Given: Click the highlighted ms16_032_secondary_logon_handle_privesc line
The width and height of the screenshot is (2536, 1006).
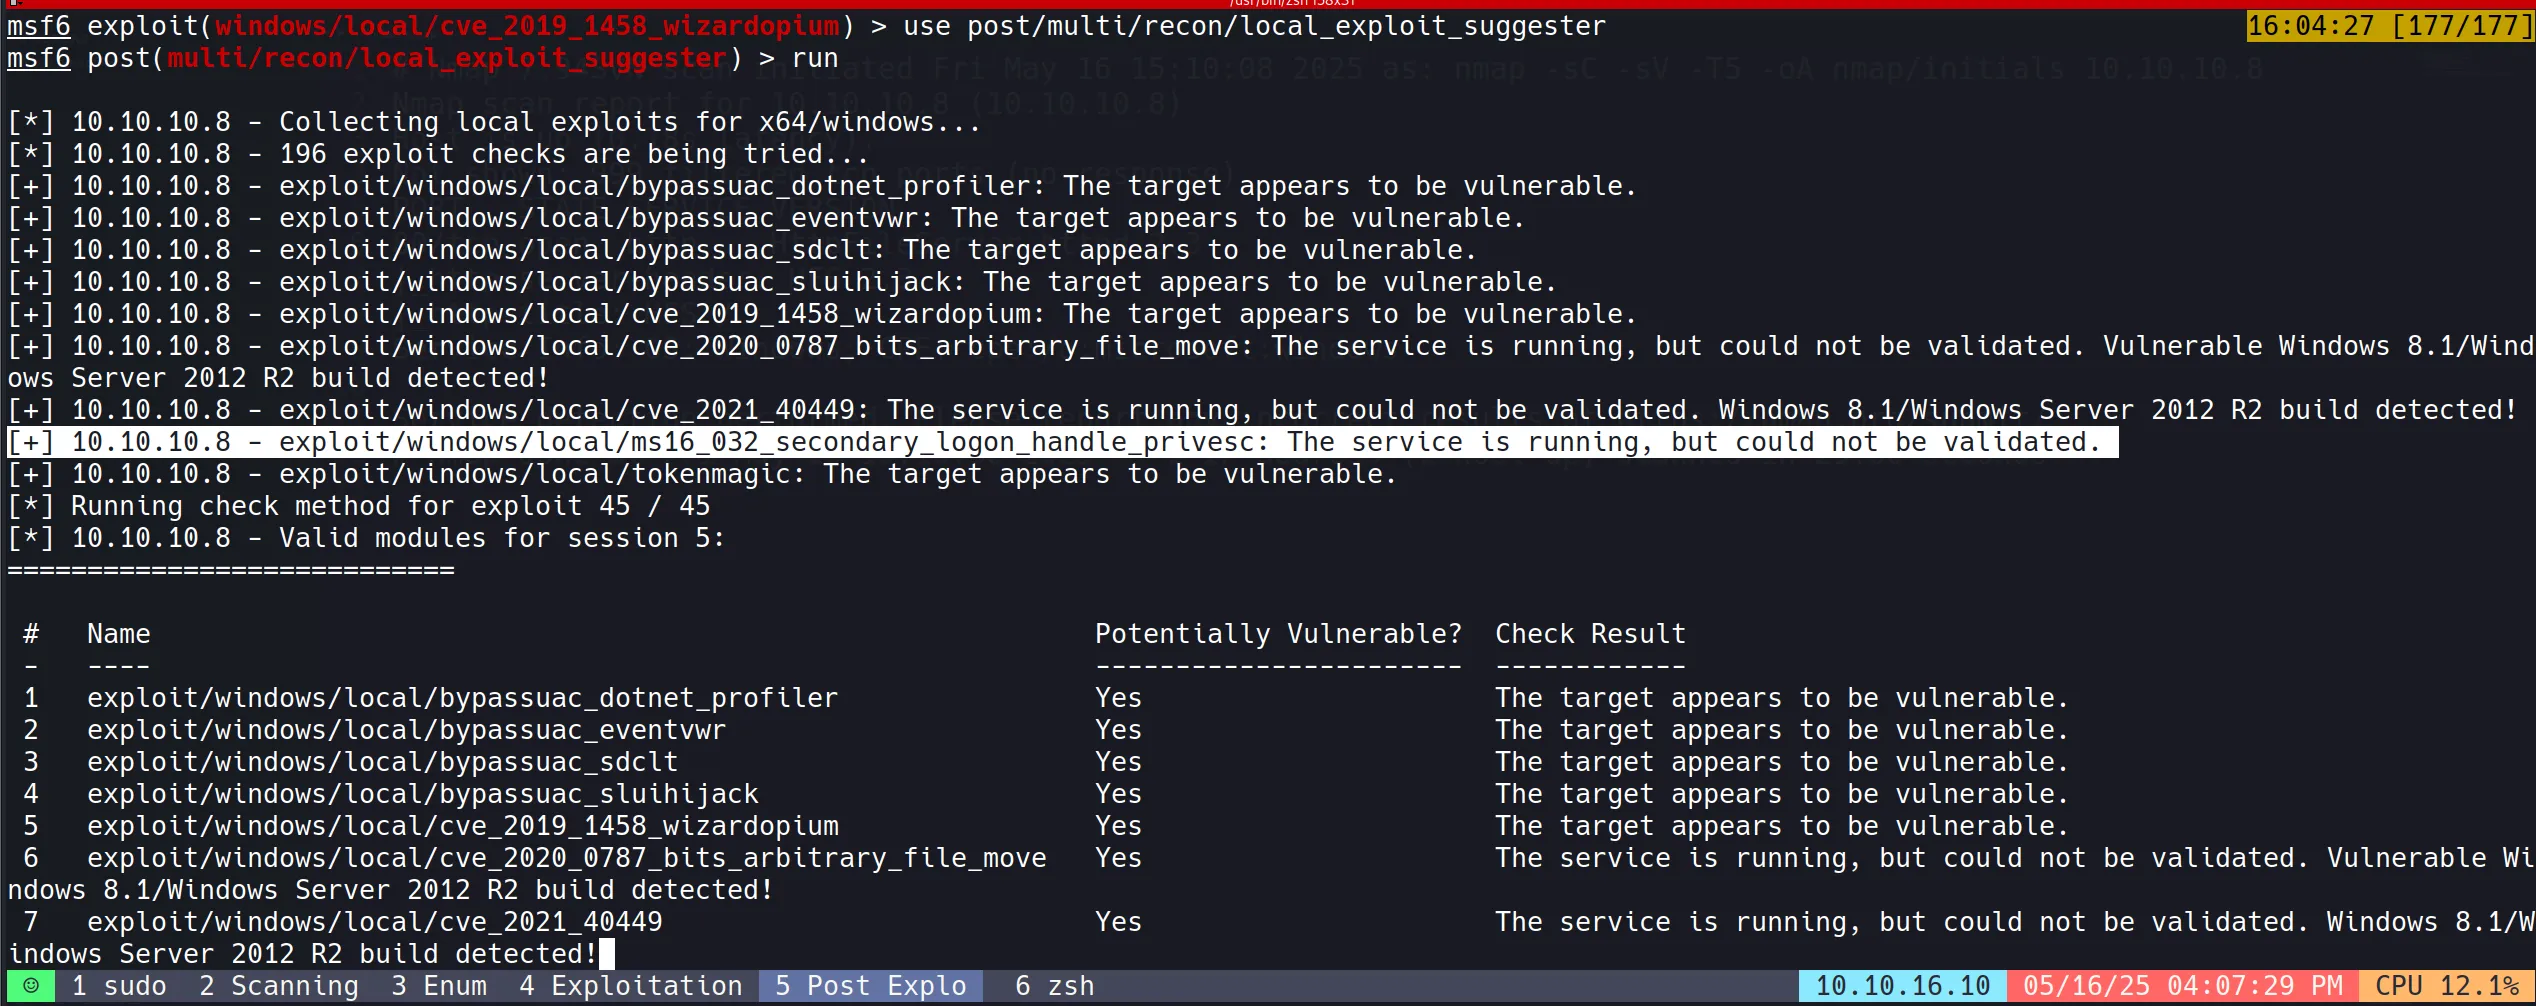Looking at the screenshot, I should tap(1062, 442).
